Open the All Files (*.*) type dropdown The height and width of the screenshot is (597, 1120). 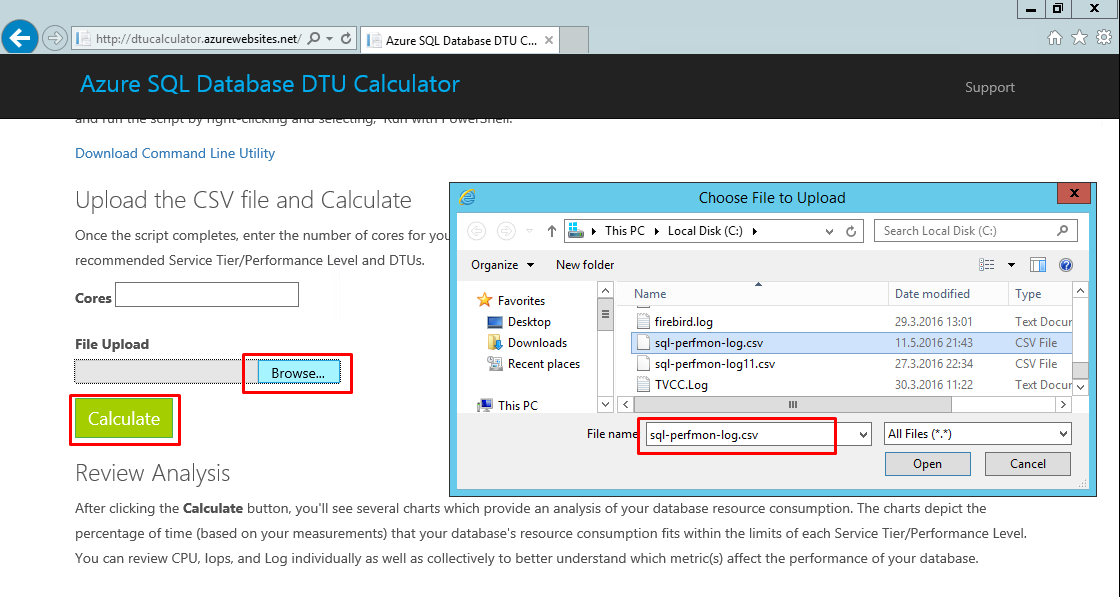click(x=977, y=433)
